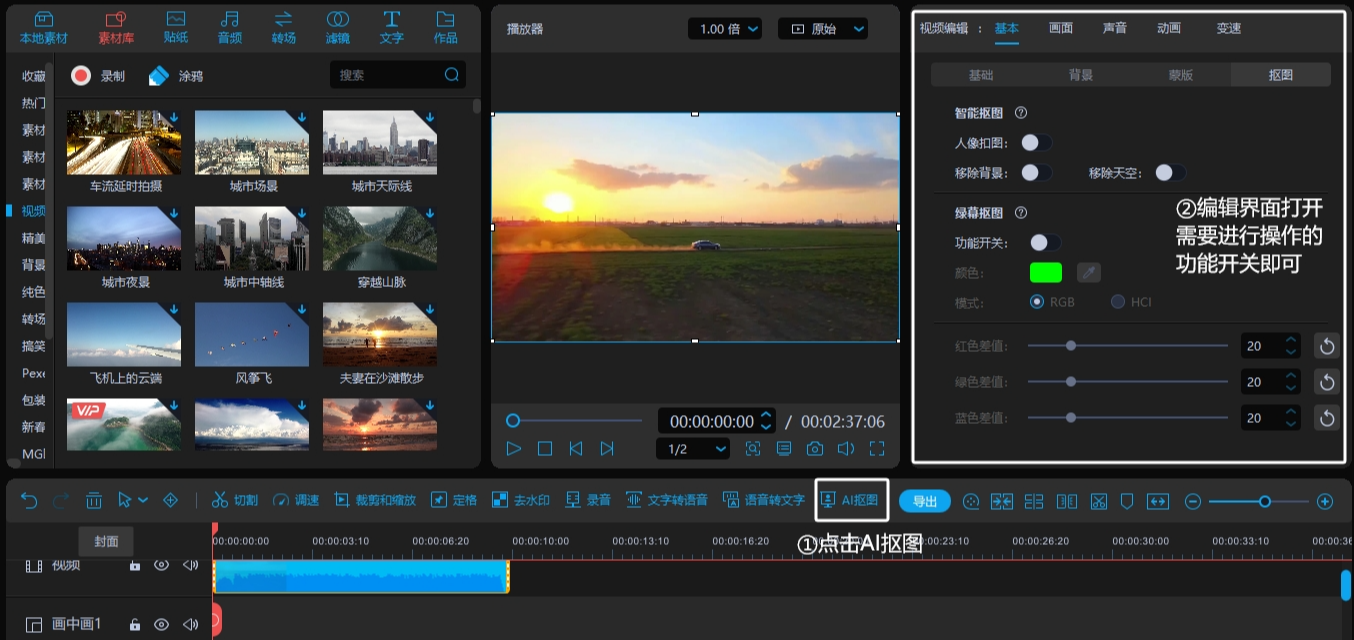1354x640 pixels.
Task: Click the 导出 export button
Action: point(924,501)
